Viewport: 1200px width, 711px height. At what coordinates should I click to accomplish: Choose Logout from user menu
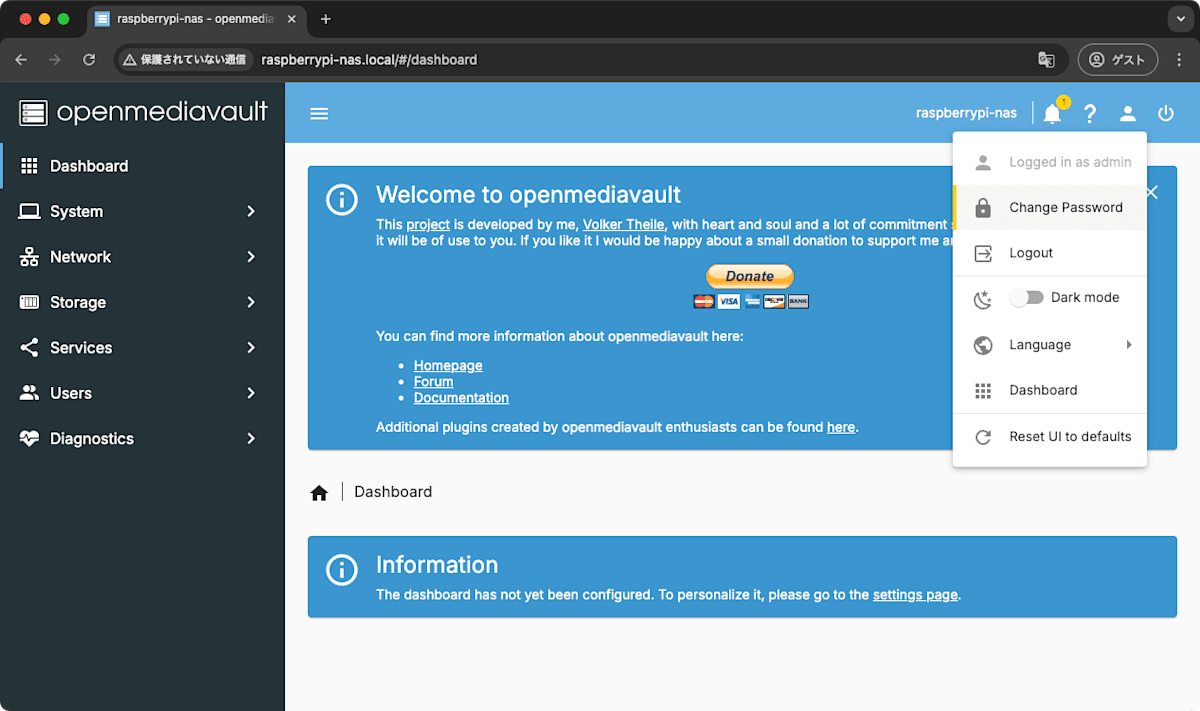(x=1050, y=253)
